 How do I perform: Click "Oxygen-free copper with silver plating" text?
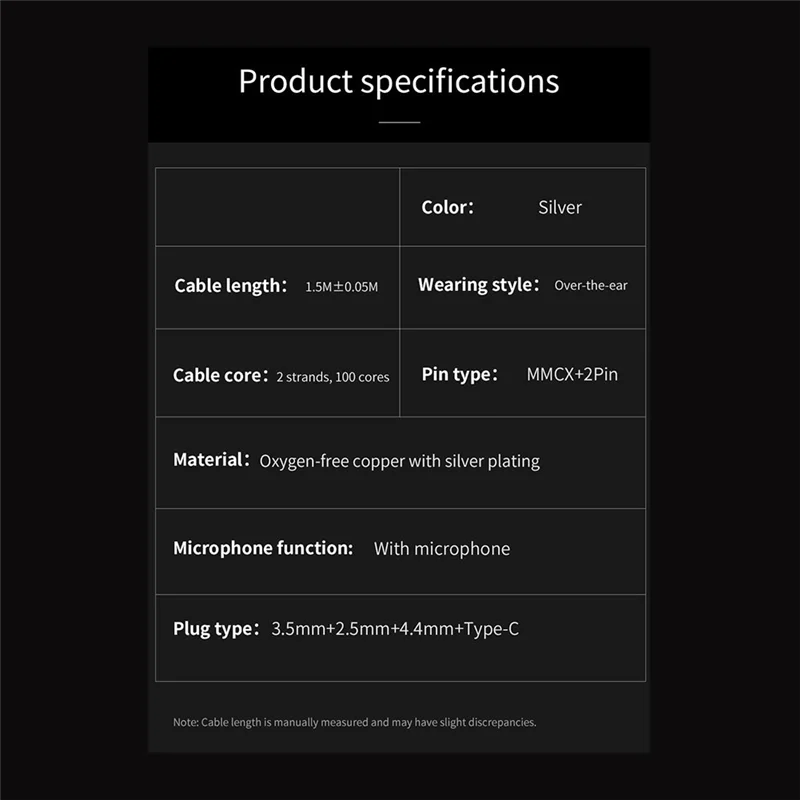tap(399, 461)
